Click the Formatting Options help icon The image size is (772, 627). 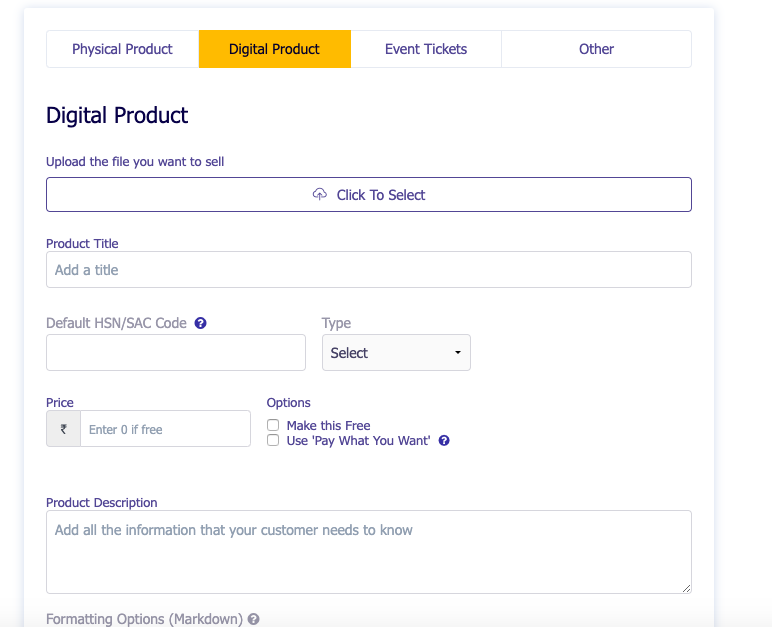coord(254,619)
